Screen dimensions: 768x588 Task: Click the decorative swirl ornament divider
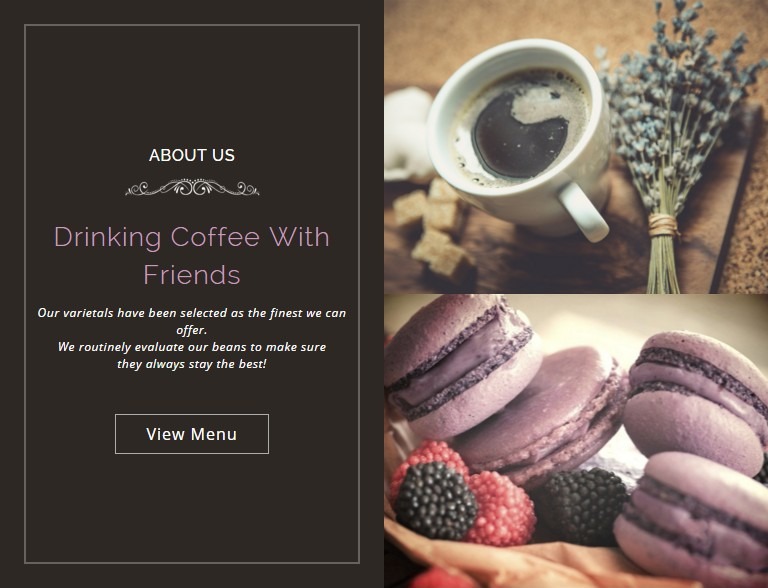click(x=192, y=188)
